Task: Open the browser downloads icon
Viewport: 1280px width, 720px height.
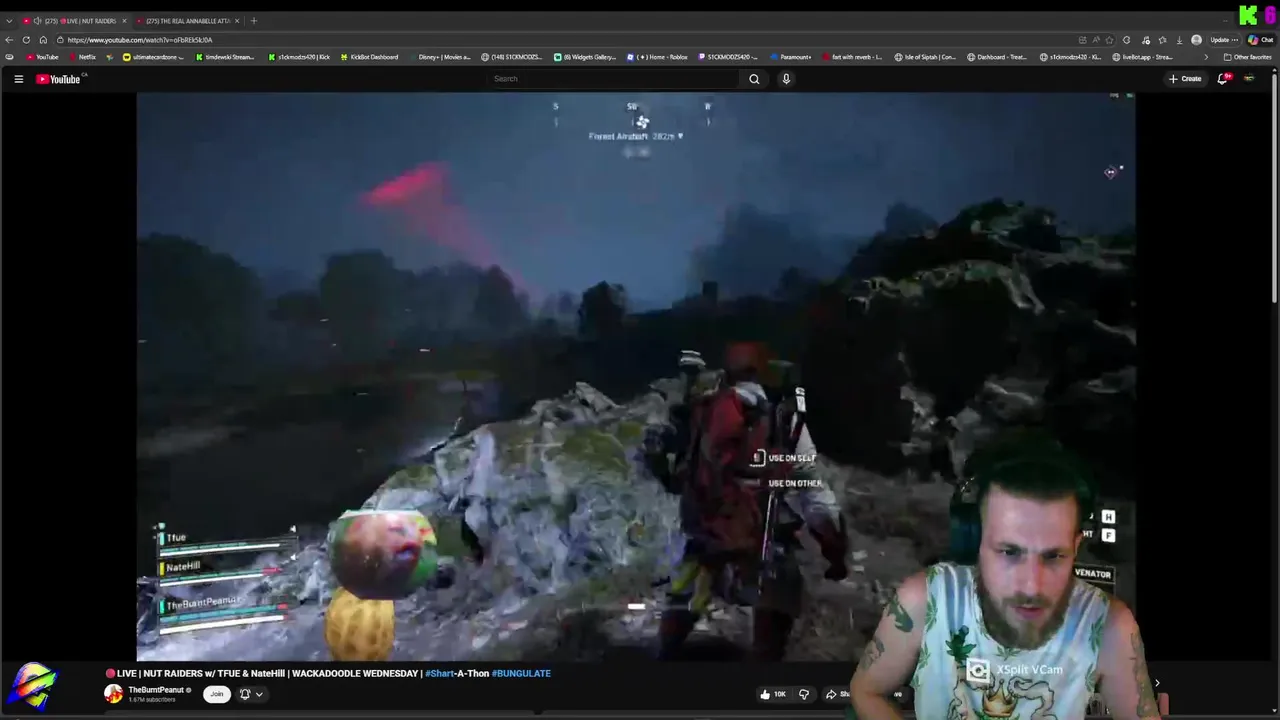Action: [1179, 40]
